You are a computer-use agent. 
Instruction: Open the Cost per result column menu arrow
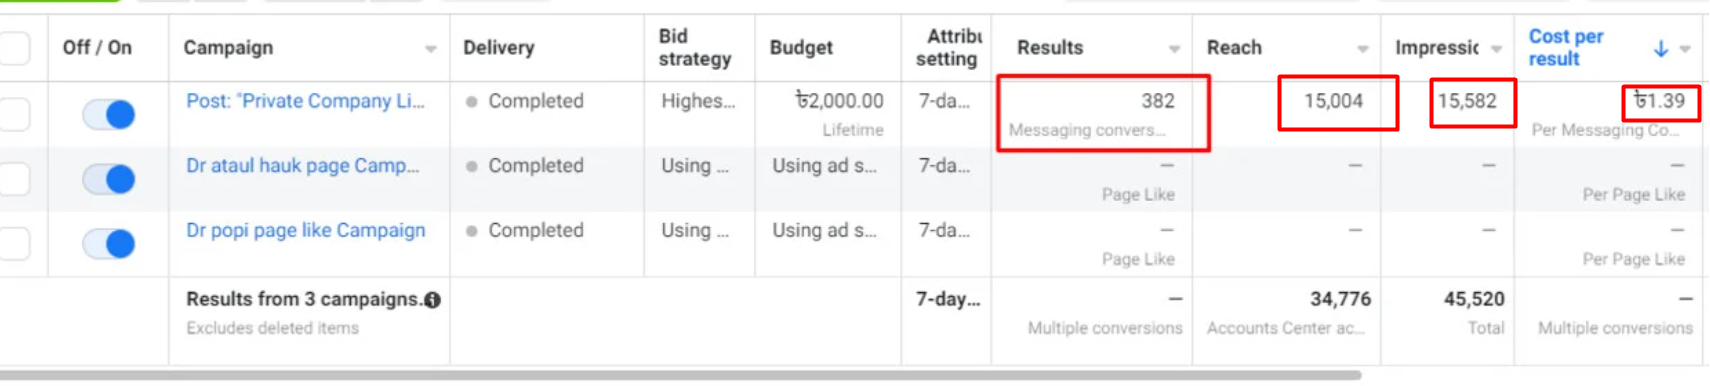pos(1685,49)
